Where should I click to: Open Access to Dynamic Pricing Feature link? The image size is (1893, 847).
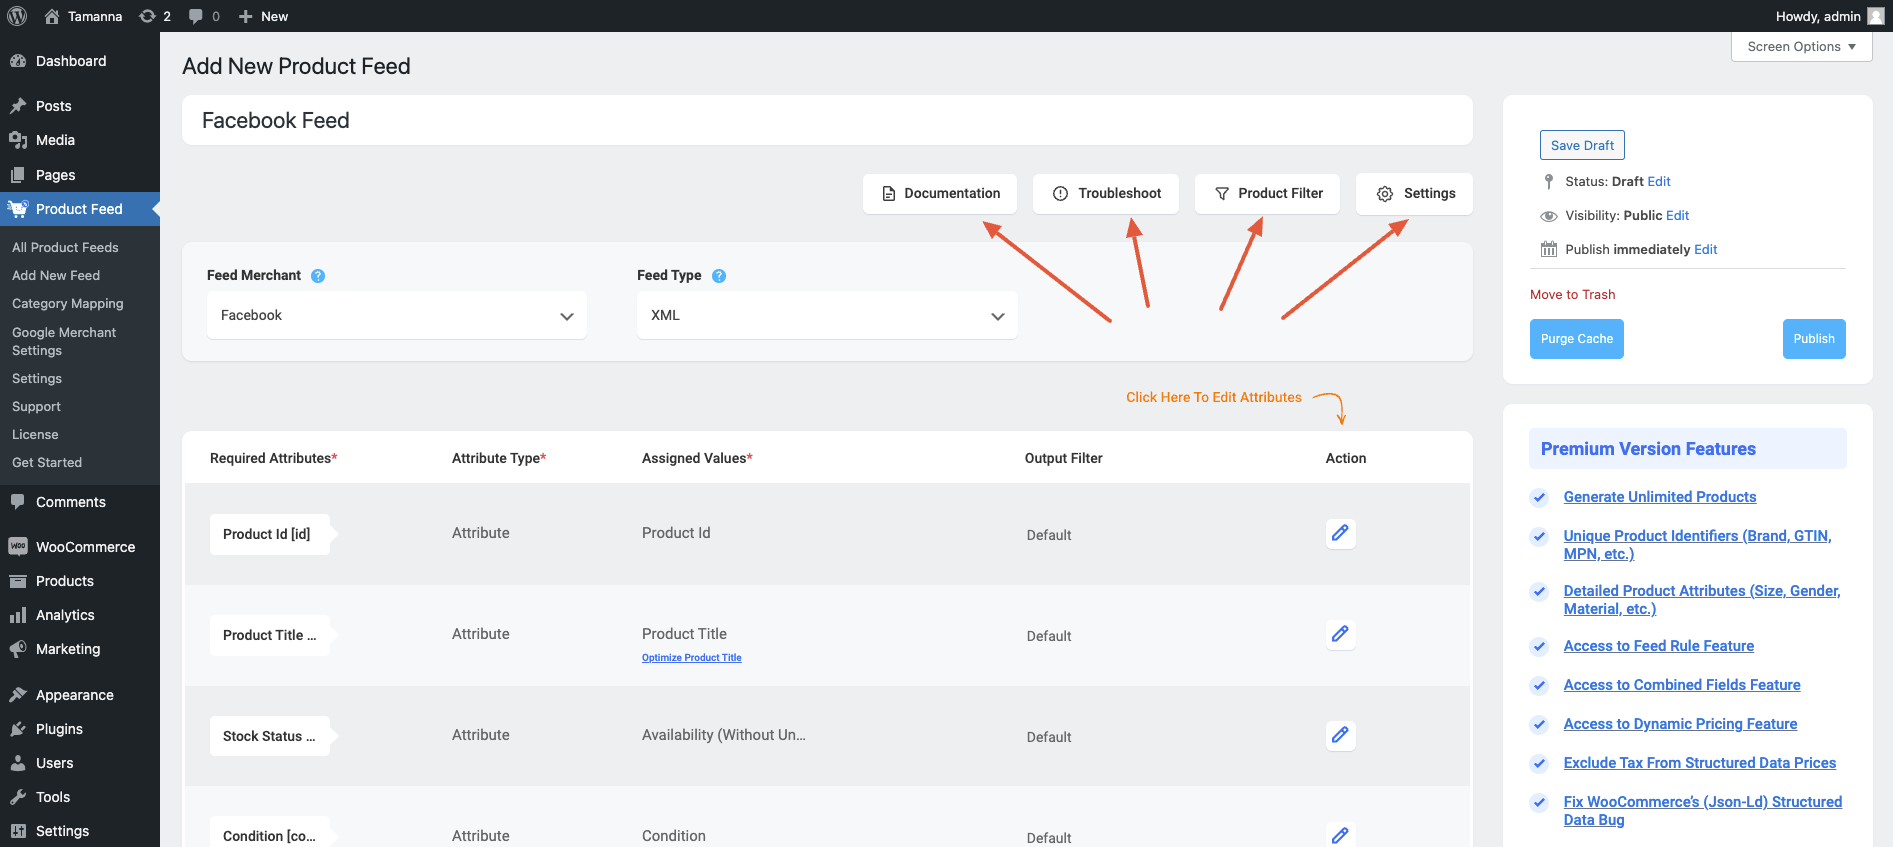pos(1680,724)
